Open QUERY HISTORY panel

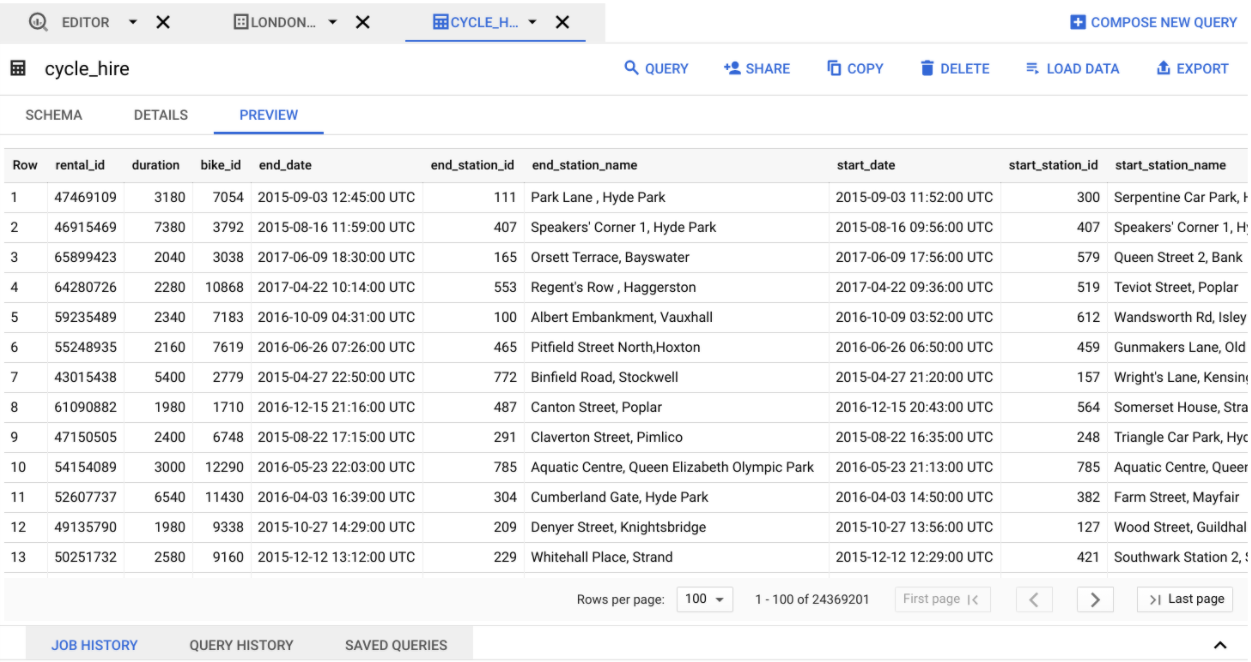[x=241, y=645]
